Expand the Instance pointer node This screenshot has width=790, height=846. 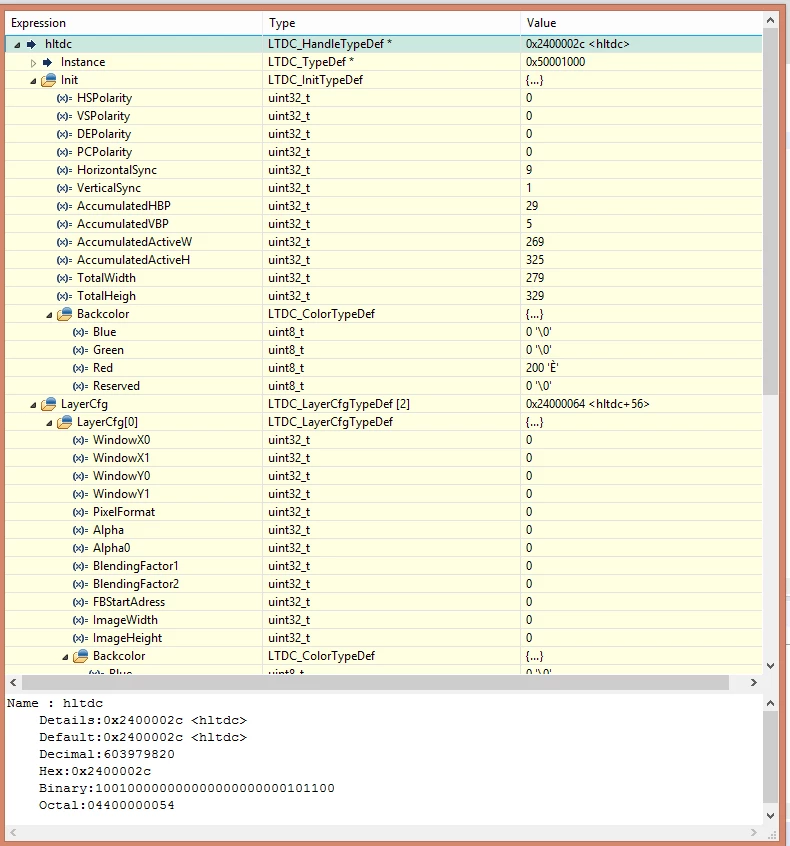(33, 63)
